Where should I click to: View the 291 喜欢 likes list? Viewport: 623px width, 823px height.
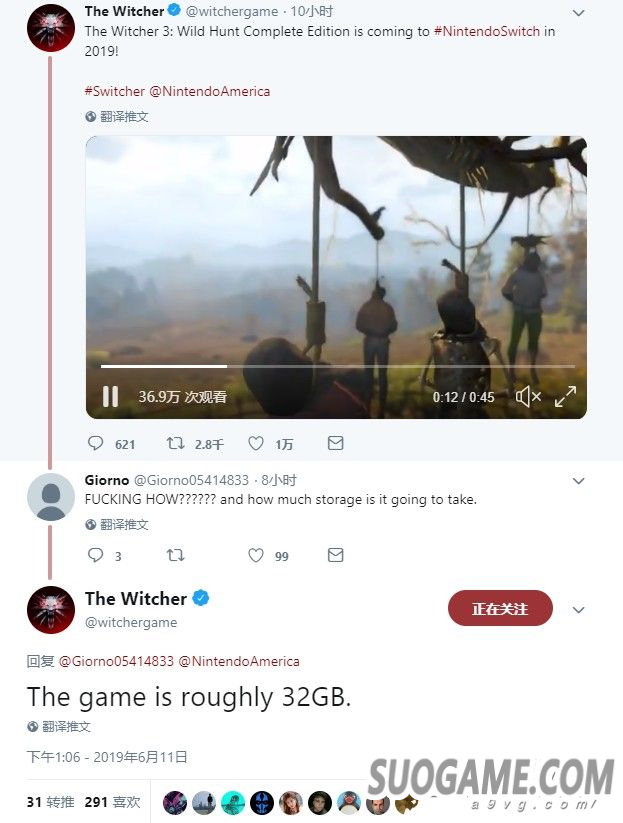[112, 802]
